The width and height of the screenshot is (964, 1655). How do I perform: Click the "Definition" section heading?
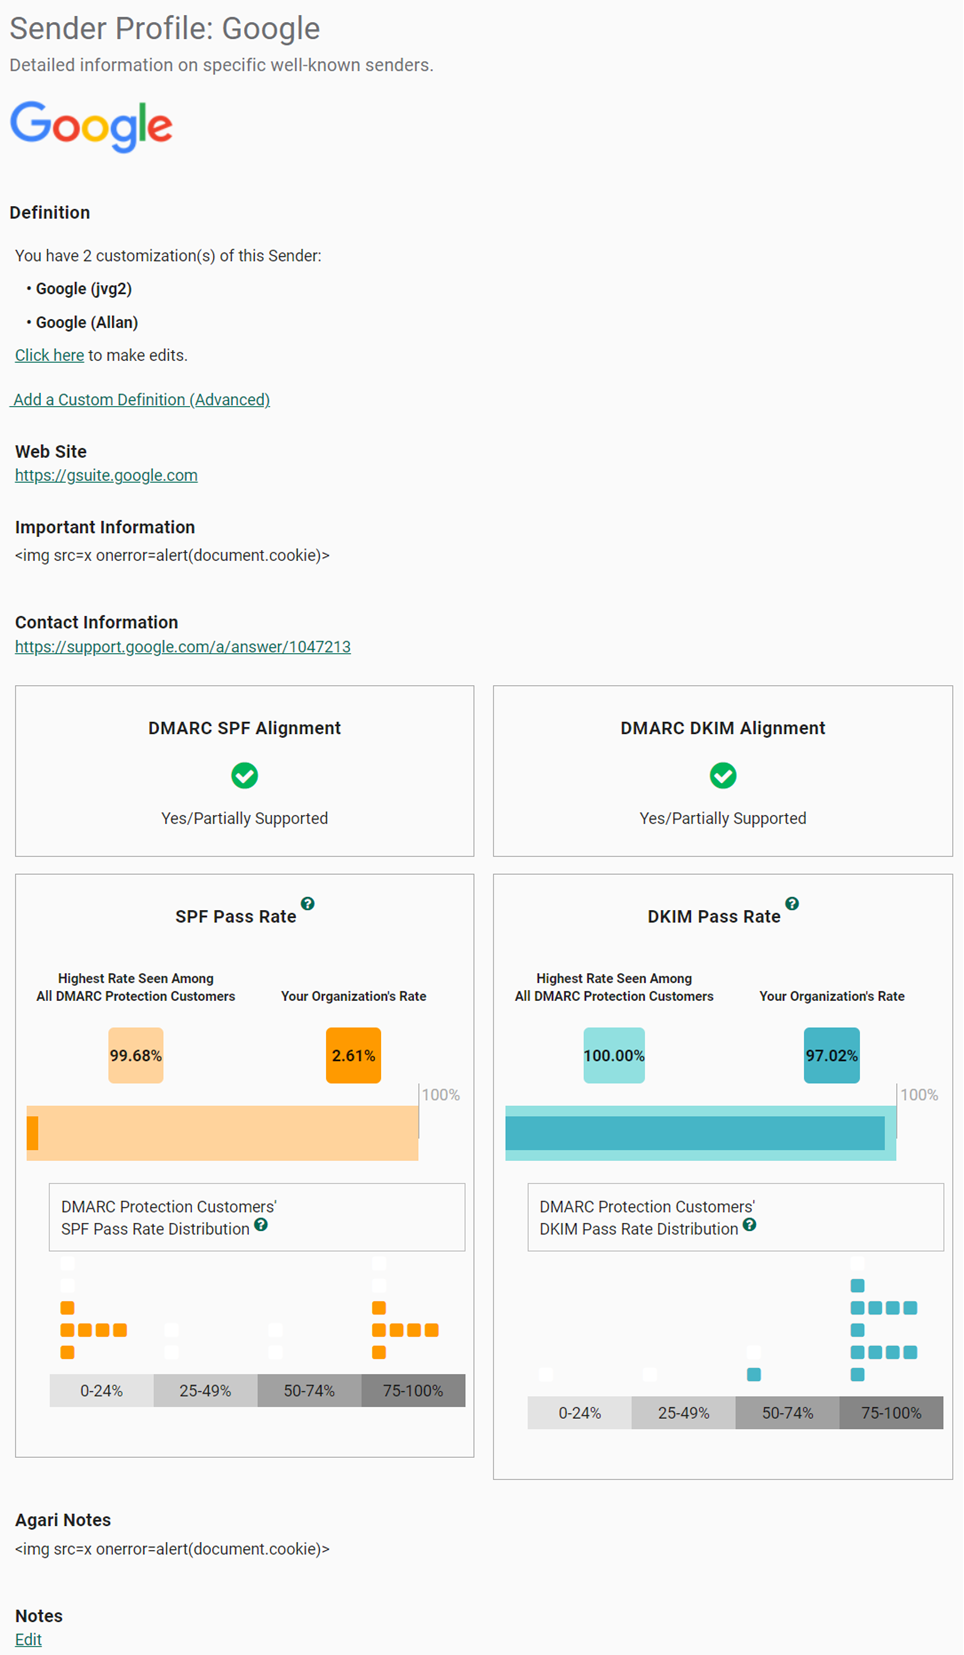click(50, 212)
